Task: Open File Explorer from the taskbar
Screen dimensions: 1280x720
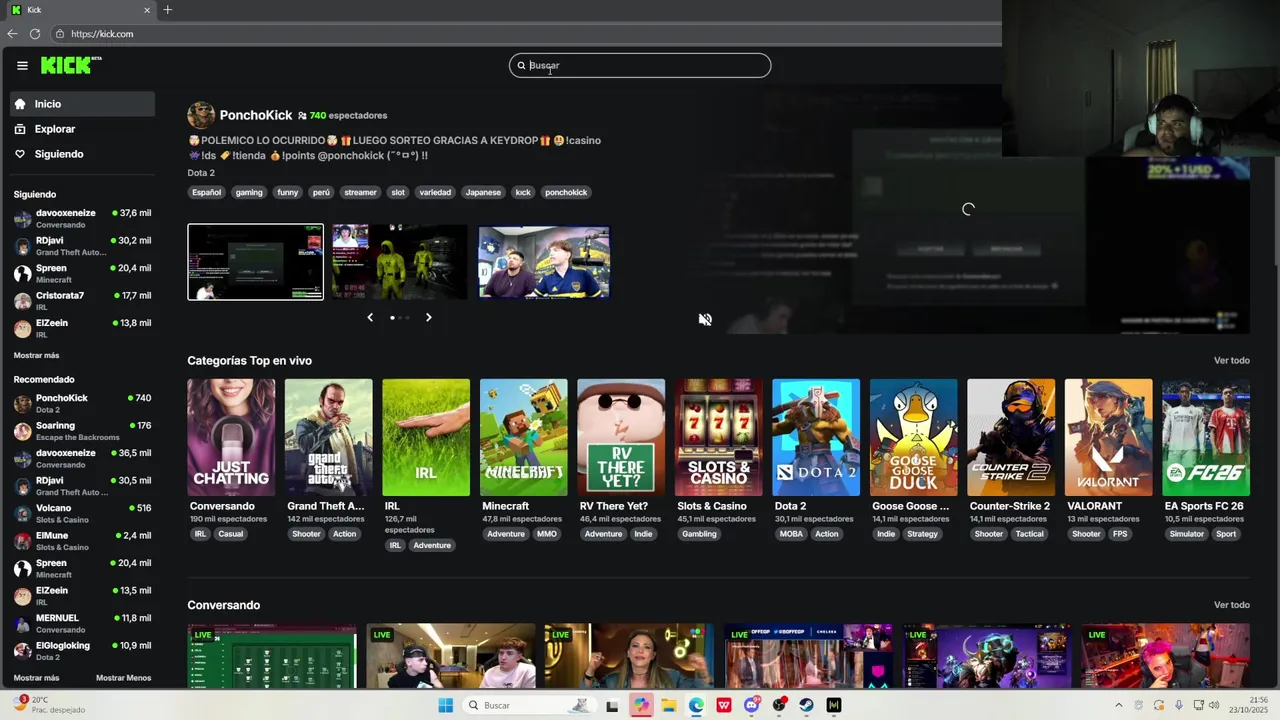Action: click(x=668, y=705)
